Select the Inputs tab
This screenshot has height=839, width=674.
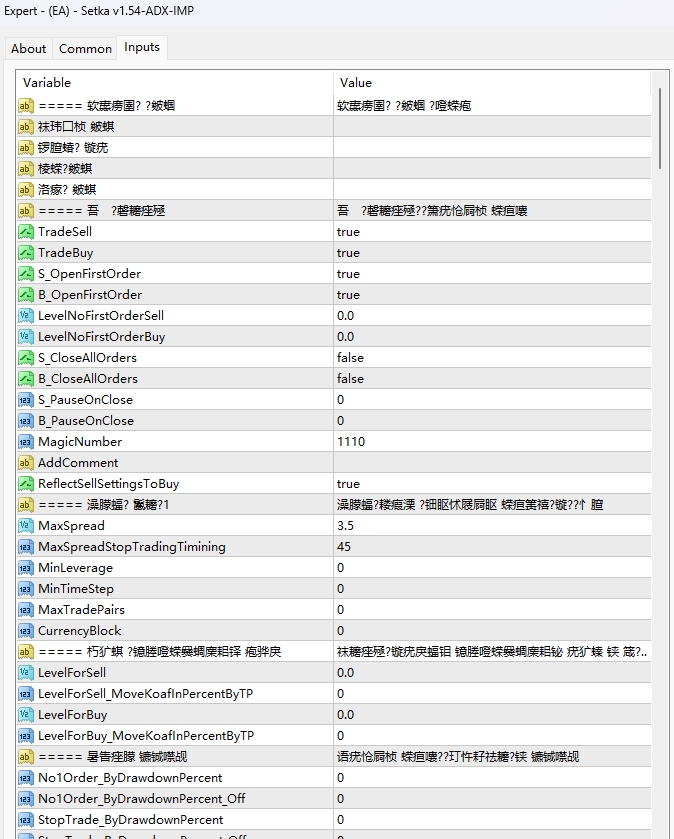coord(142,48)
